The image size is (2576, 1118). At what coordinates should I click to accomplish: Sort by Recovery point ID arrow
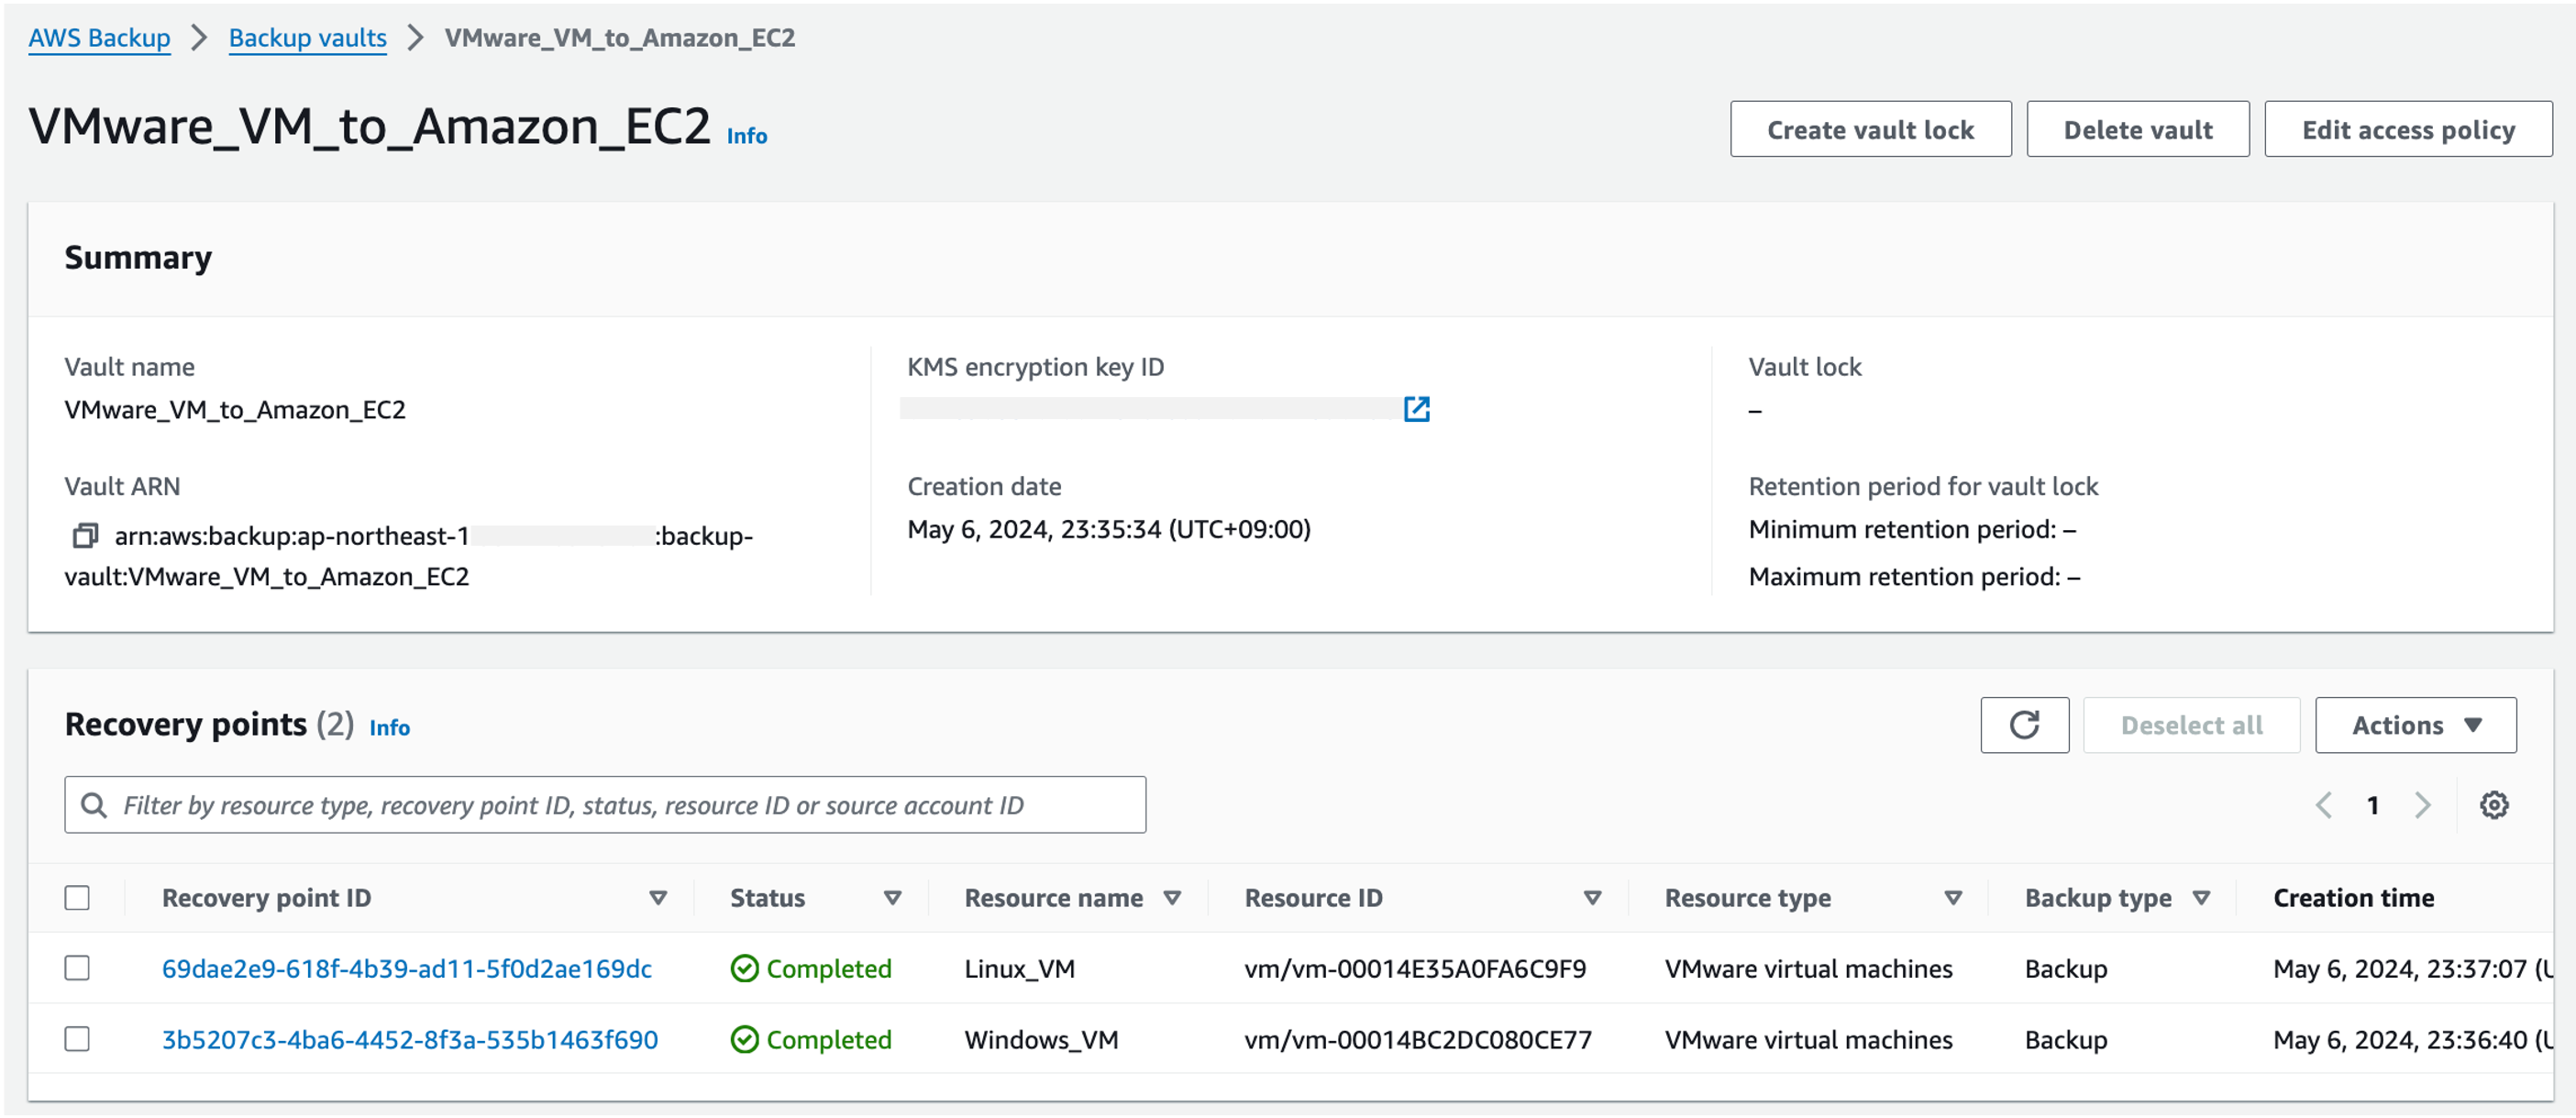click(x=658, y=898)
